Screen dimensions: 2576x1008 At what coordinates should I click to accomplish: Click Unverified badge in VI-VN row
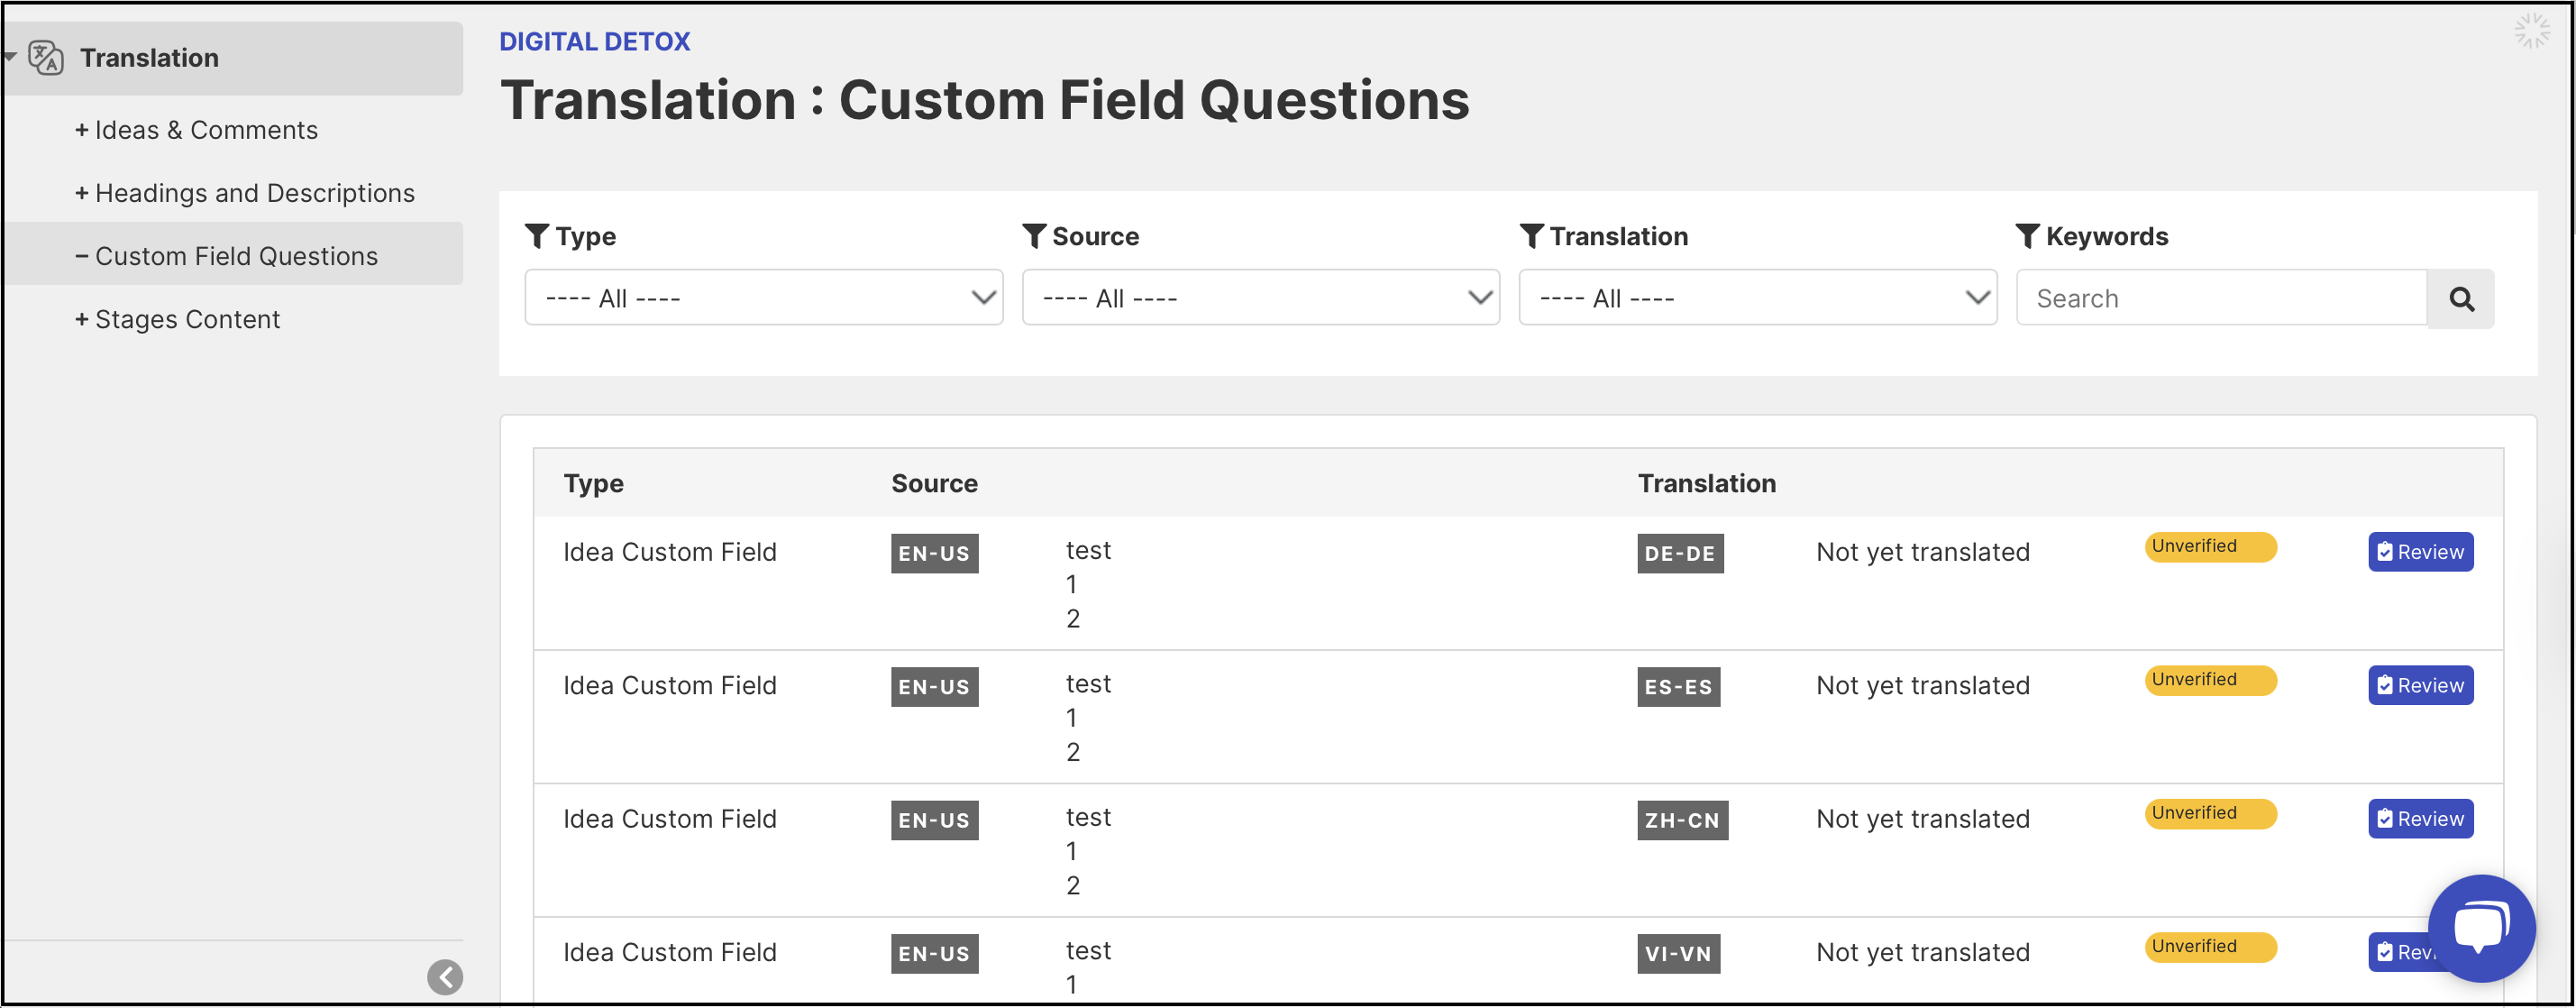(x=2210, y=947)
